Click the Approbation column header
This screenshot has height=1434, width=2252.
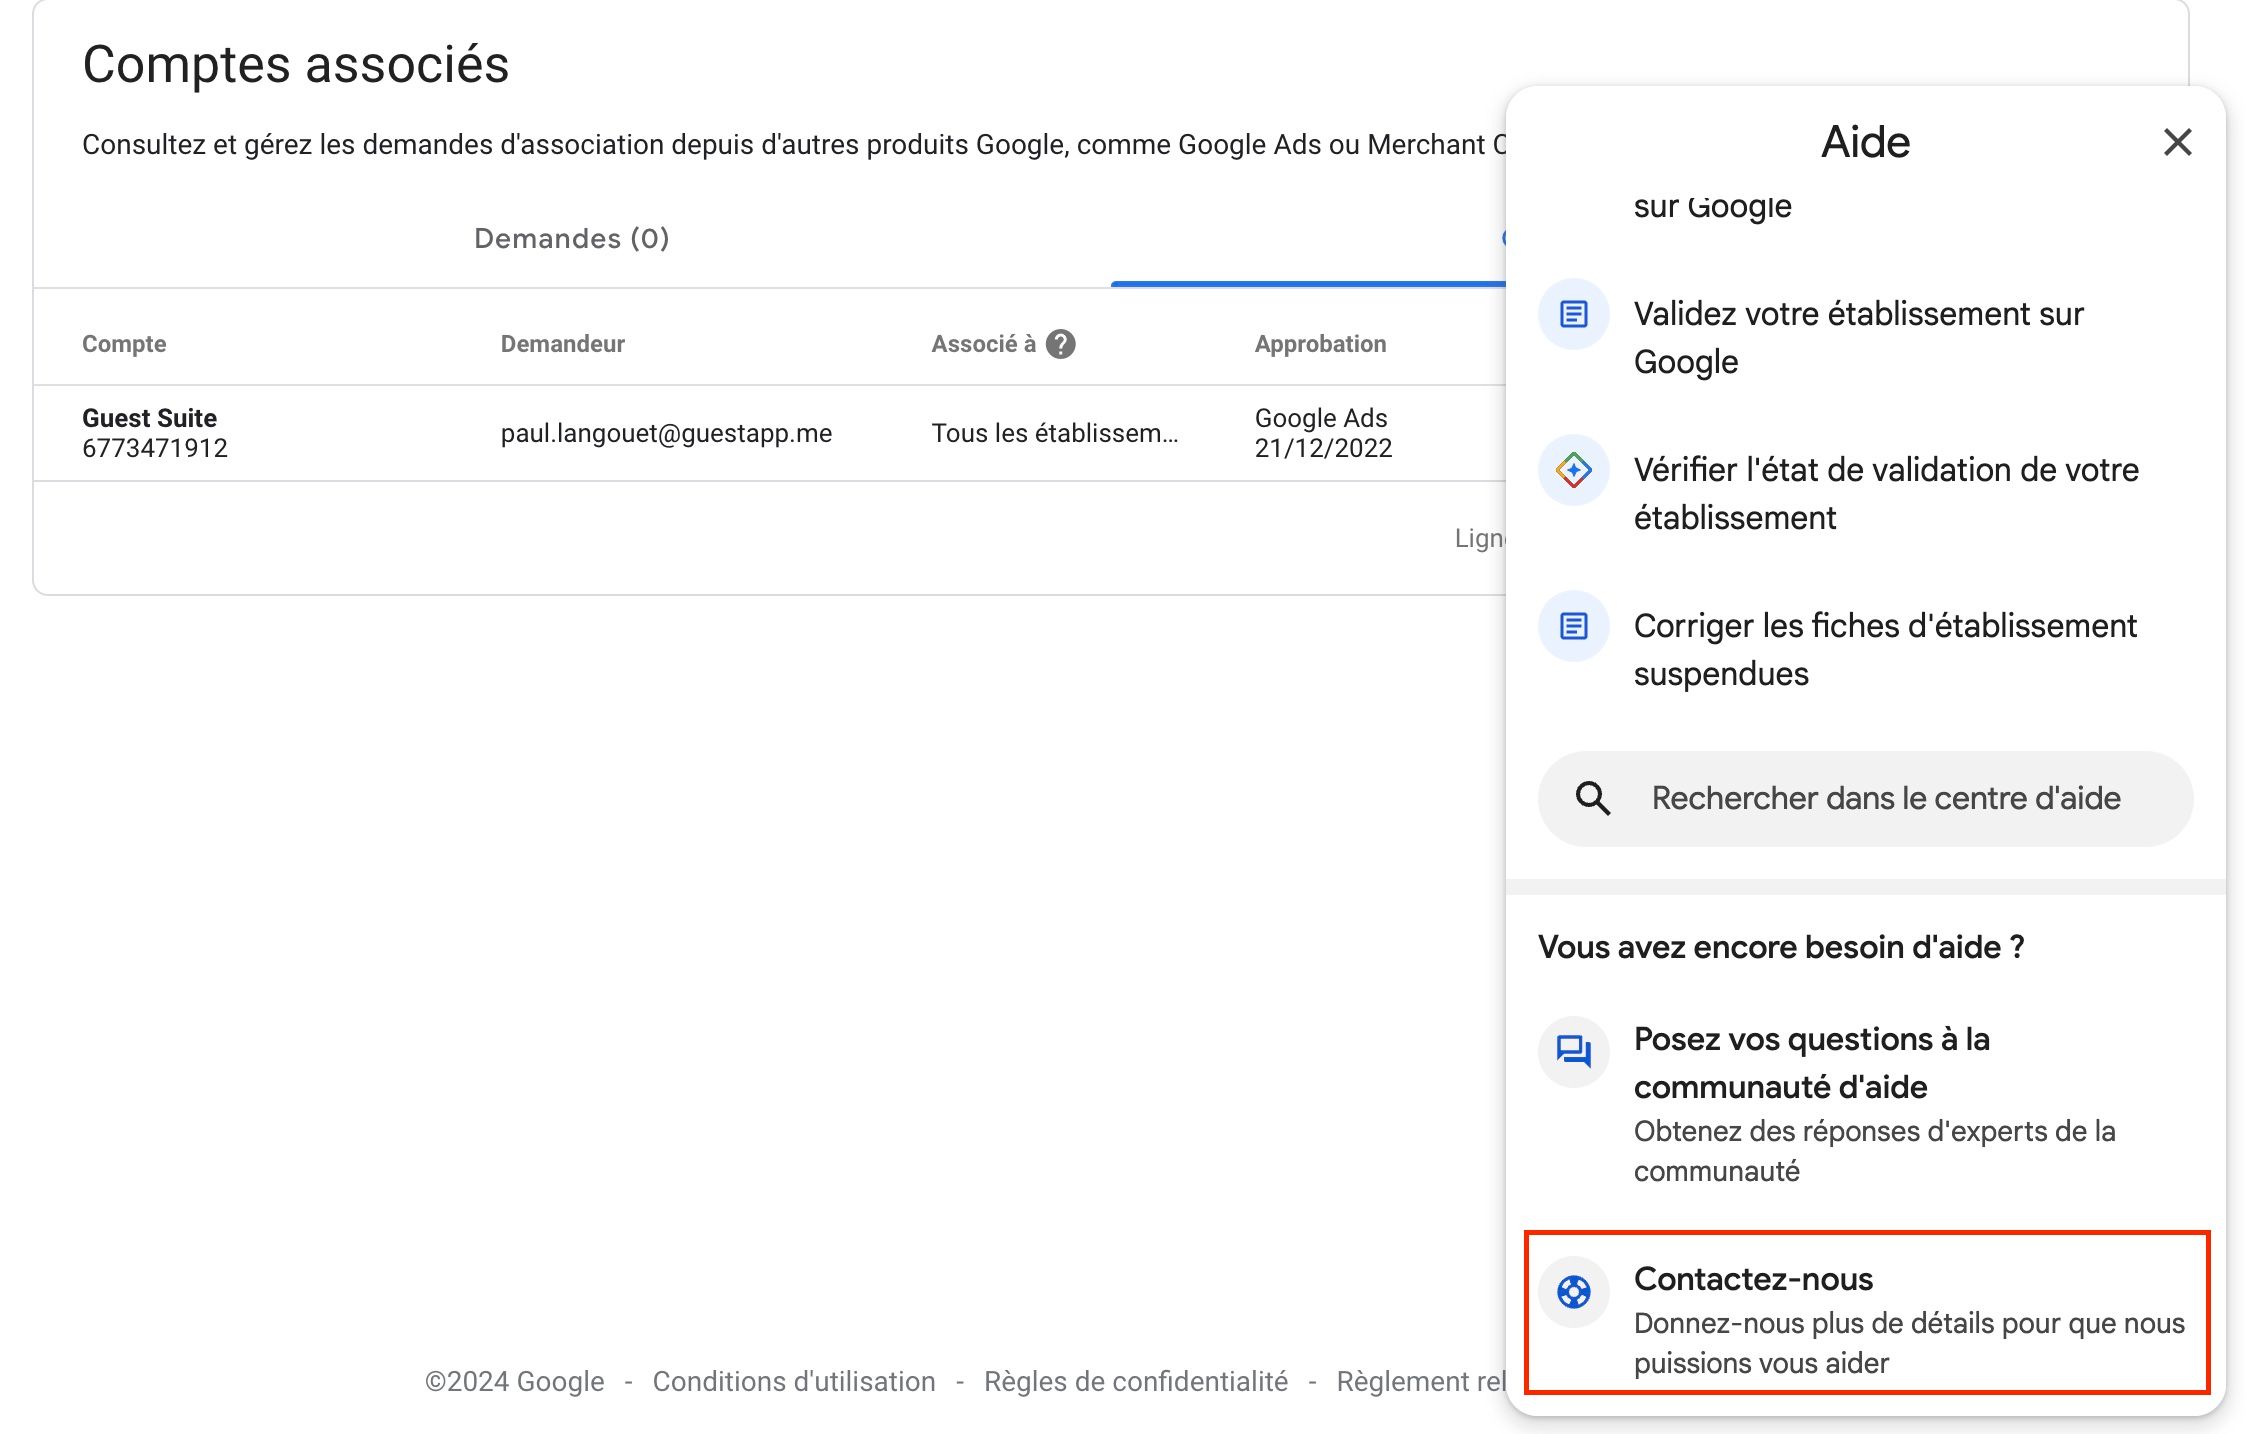[x=1320, y=344]
